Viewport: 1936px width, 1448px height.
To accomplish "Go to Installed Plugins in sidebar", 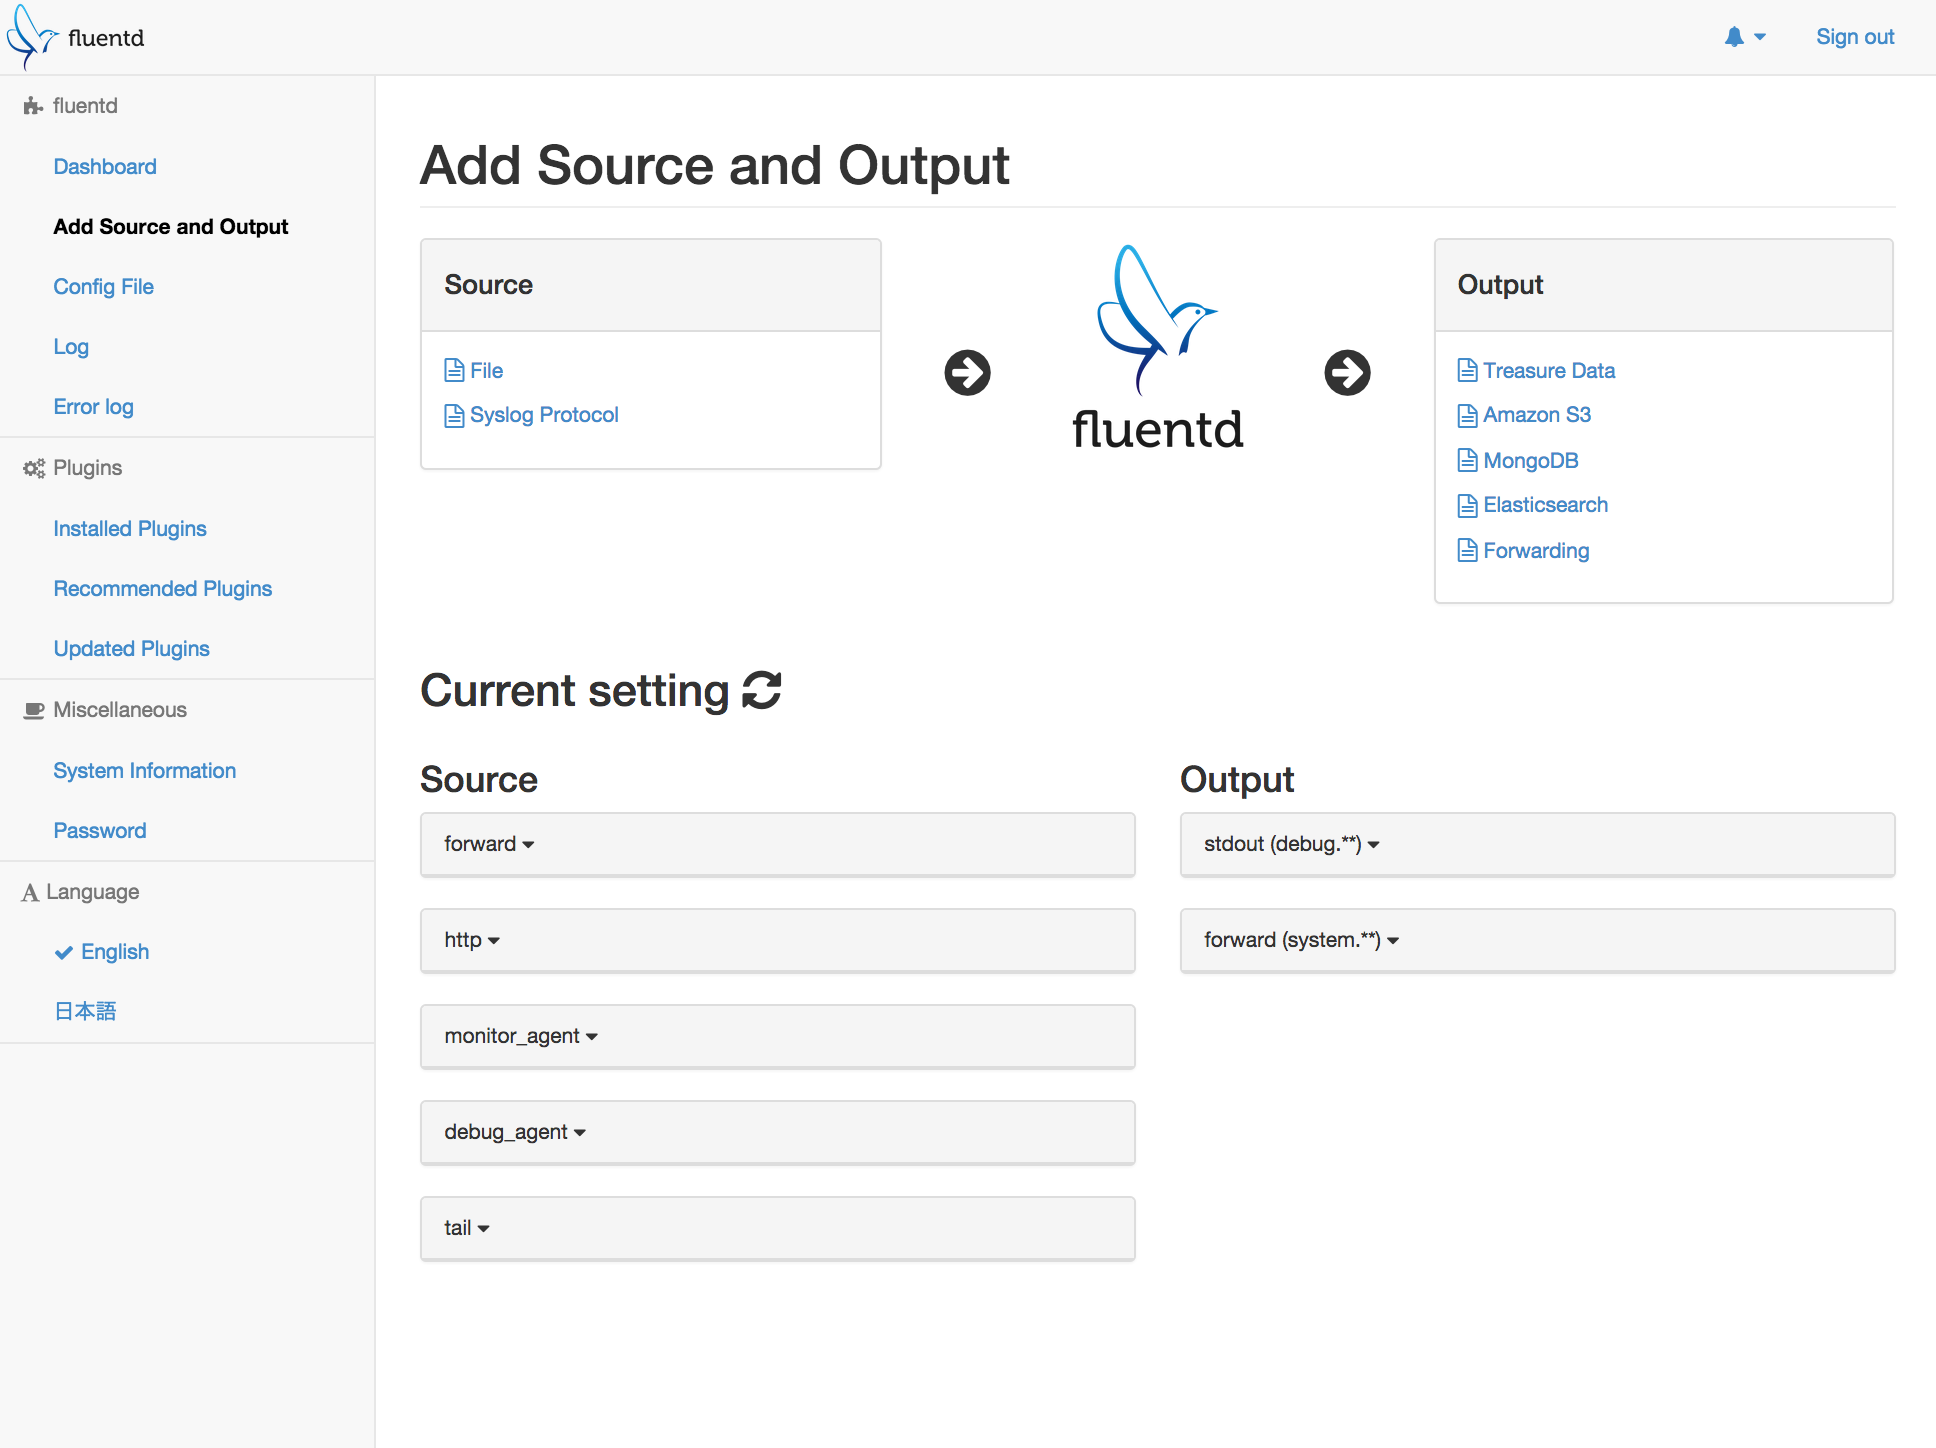I will [130, 529].
